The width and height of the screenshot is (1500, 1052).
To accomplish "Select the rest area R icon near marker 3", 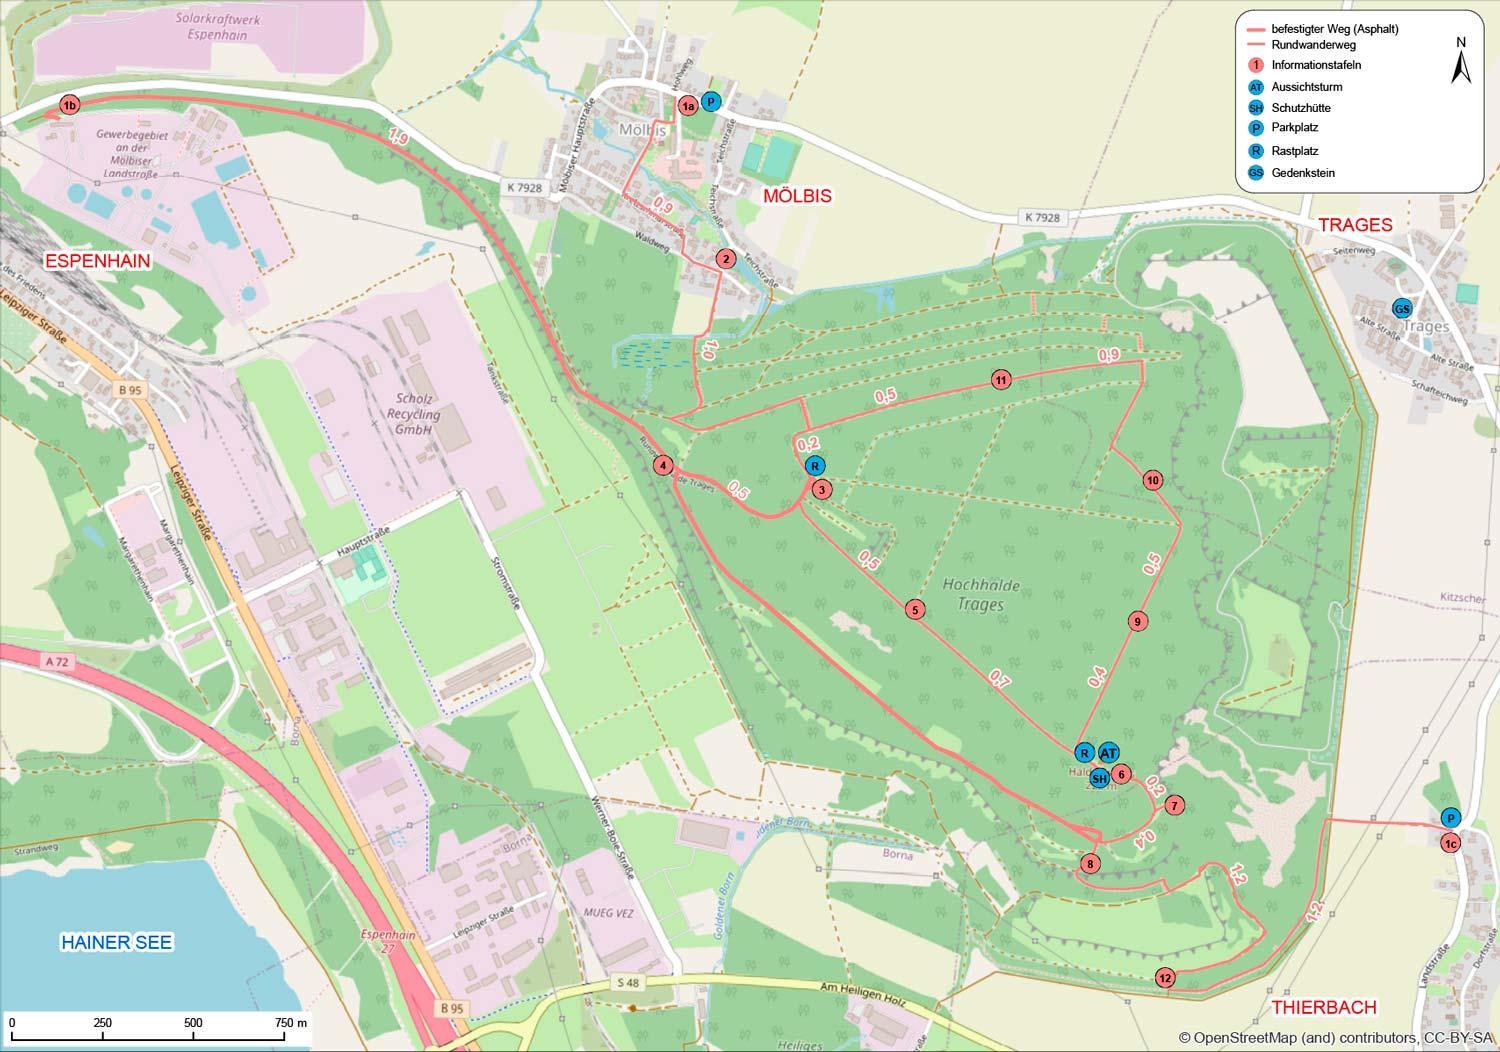I will click(x=815, y=466).
